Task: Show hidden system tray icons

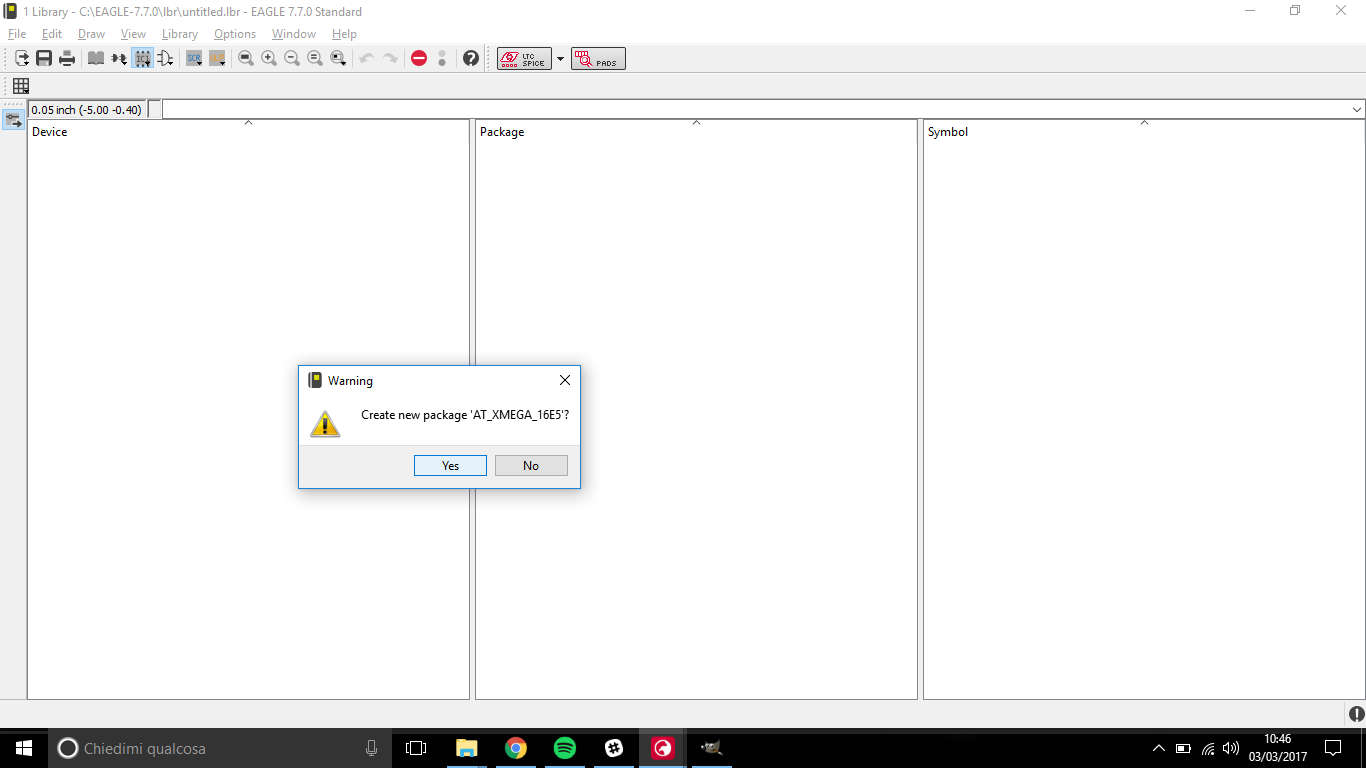Action: [1159, 748]
